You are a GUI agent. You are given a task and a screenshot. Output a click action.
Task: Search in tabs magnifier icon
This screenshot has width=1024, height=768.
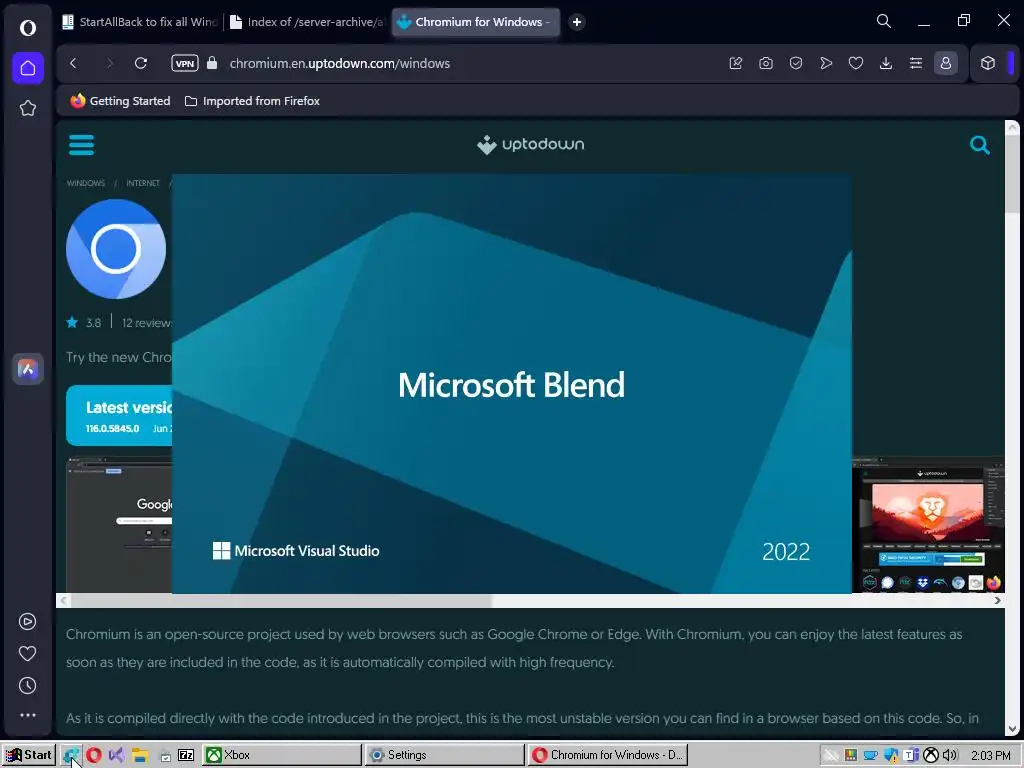tap(884, 22)
